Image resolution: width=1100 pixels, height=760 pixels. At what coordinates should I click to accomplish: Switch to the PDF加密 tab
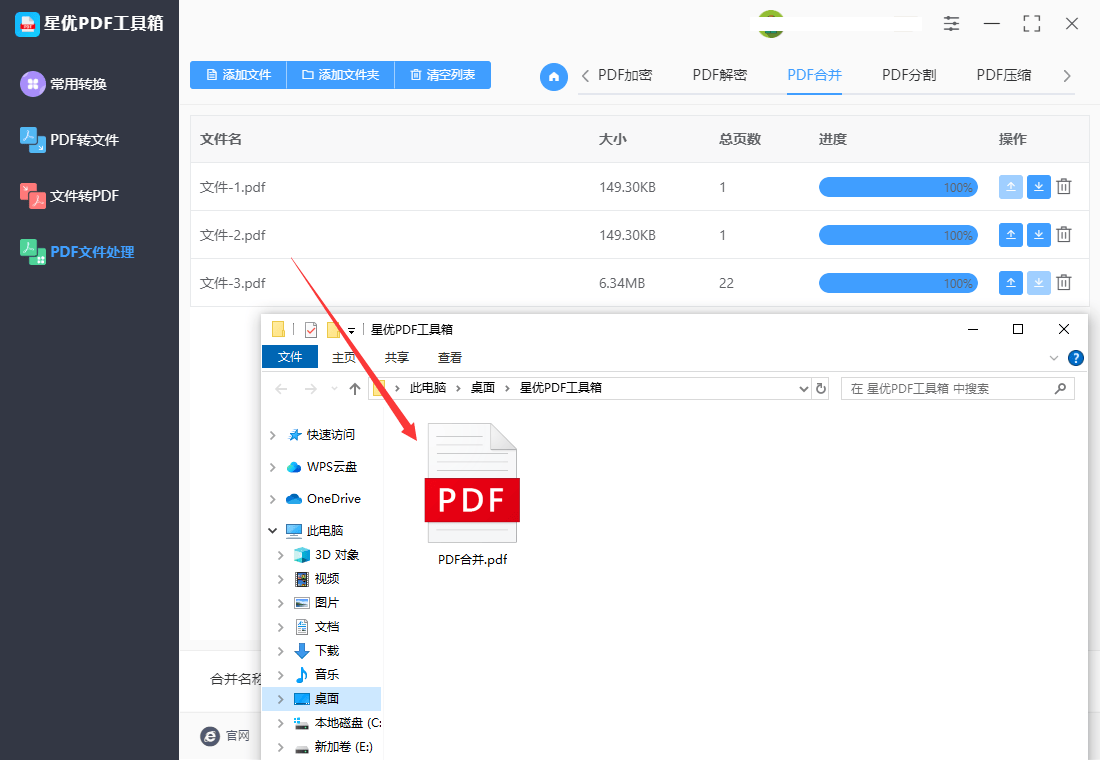625,75
